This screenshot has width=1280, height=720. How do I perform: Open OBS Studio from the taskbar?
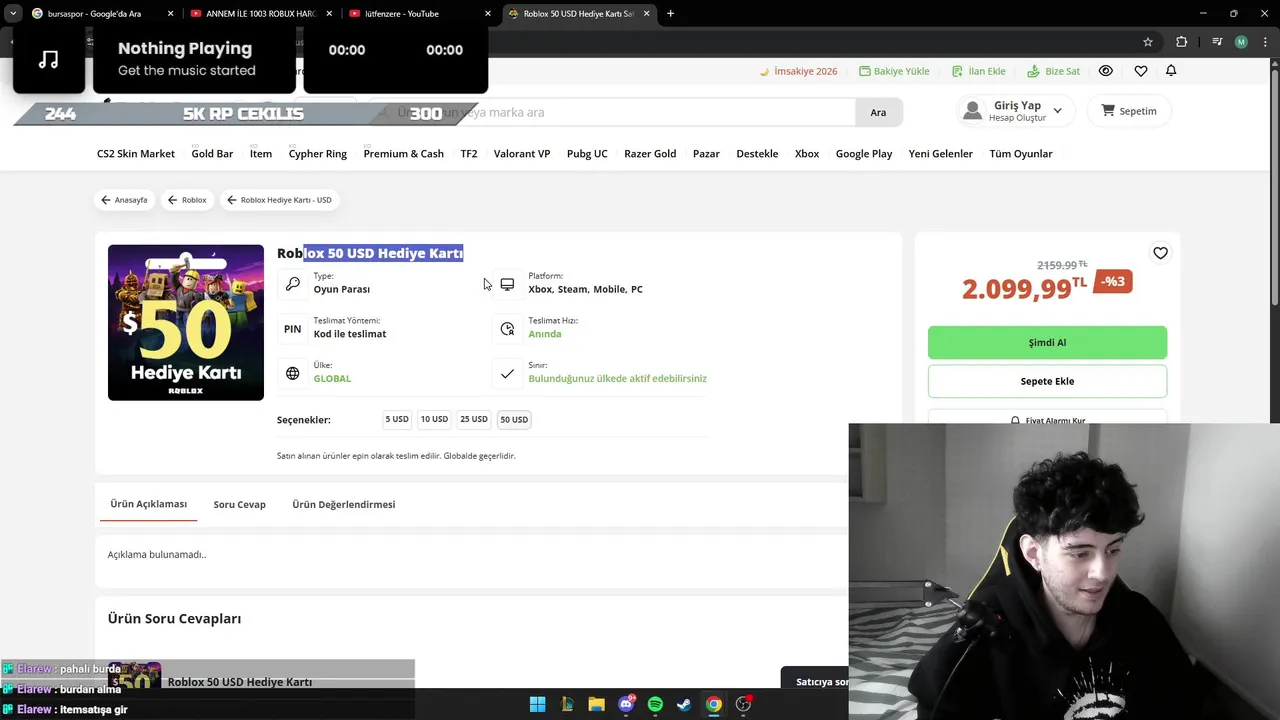[x=743, y=704]
